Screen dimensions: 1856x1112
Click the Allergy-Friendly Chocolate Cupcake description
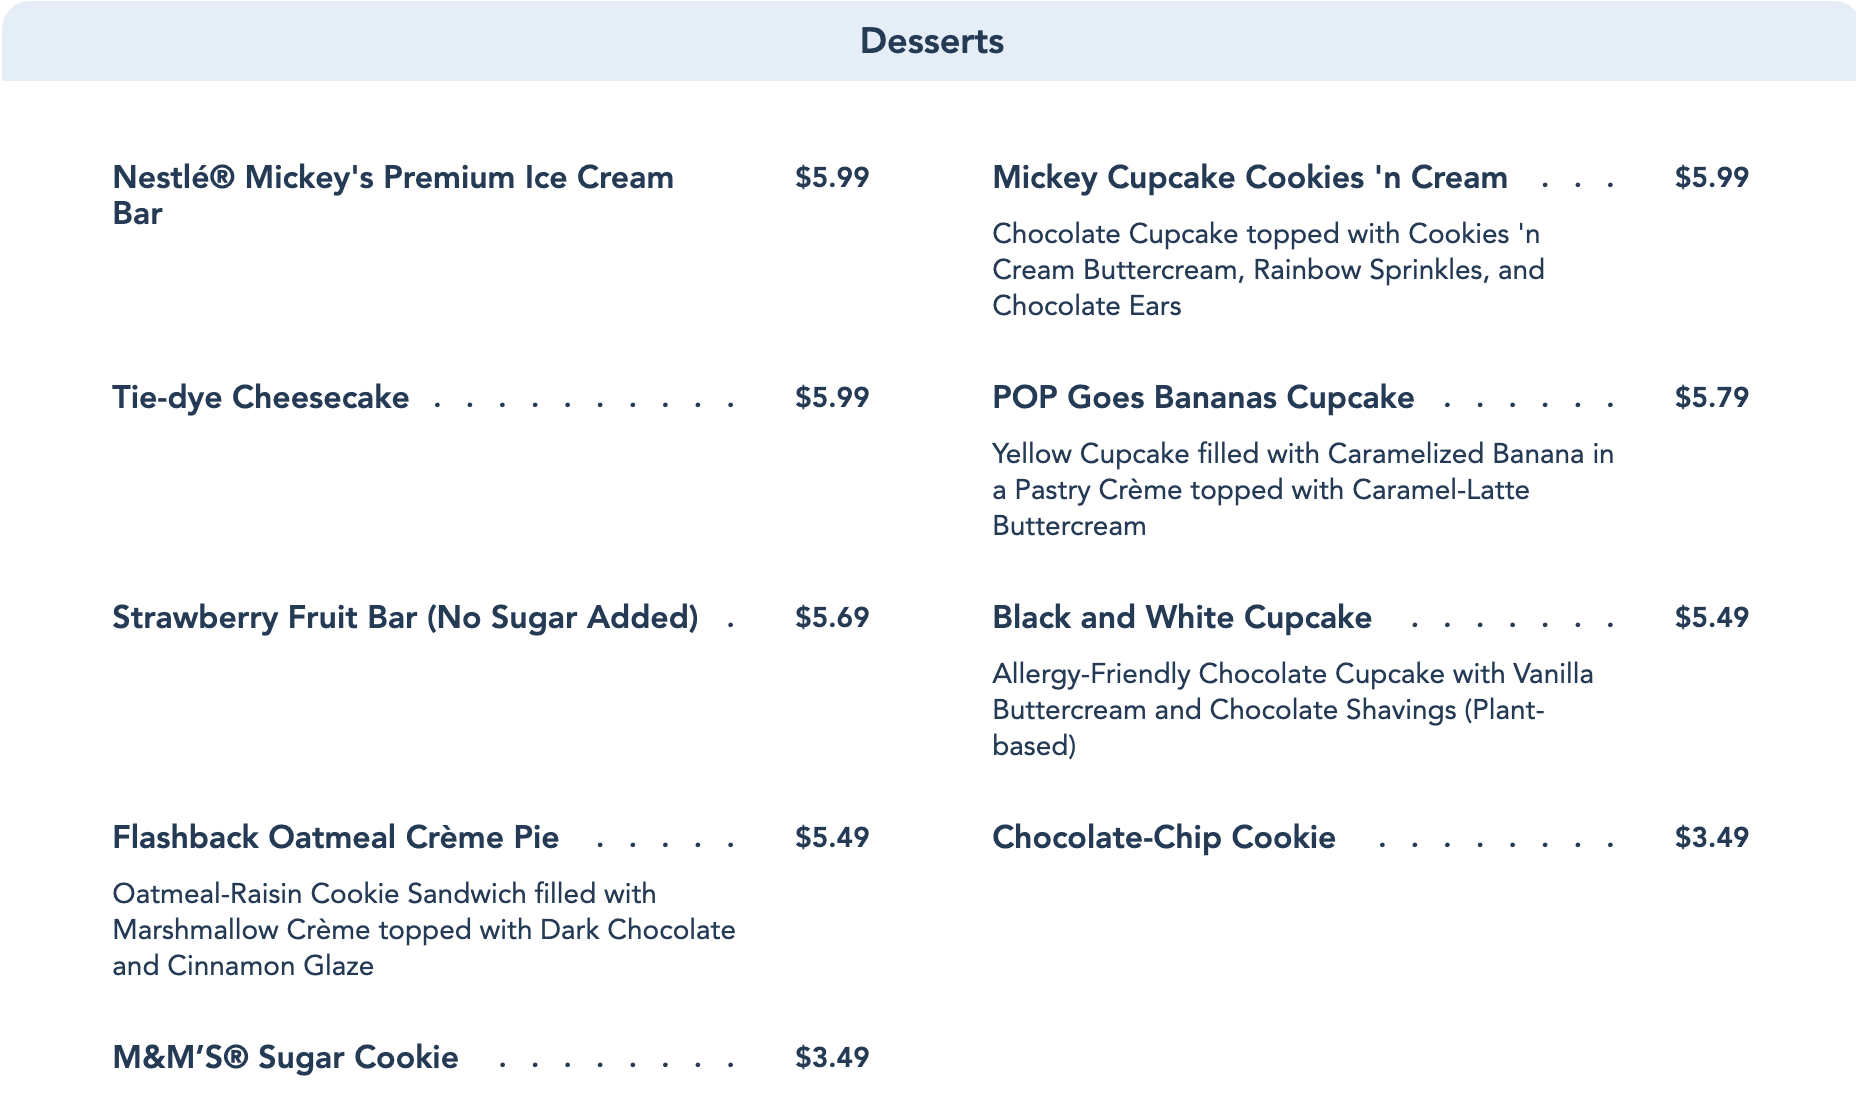coord(1292,709)
